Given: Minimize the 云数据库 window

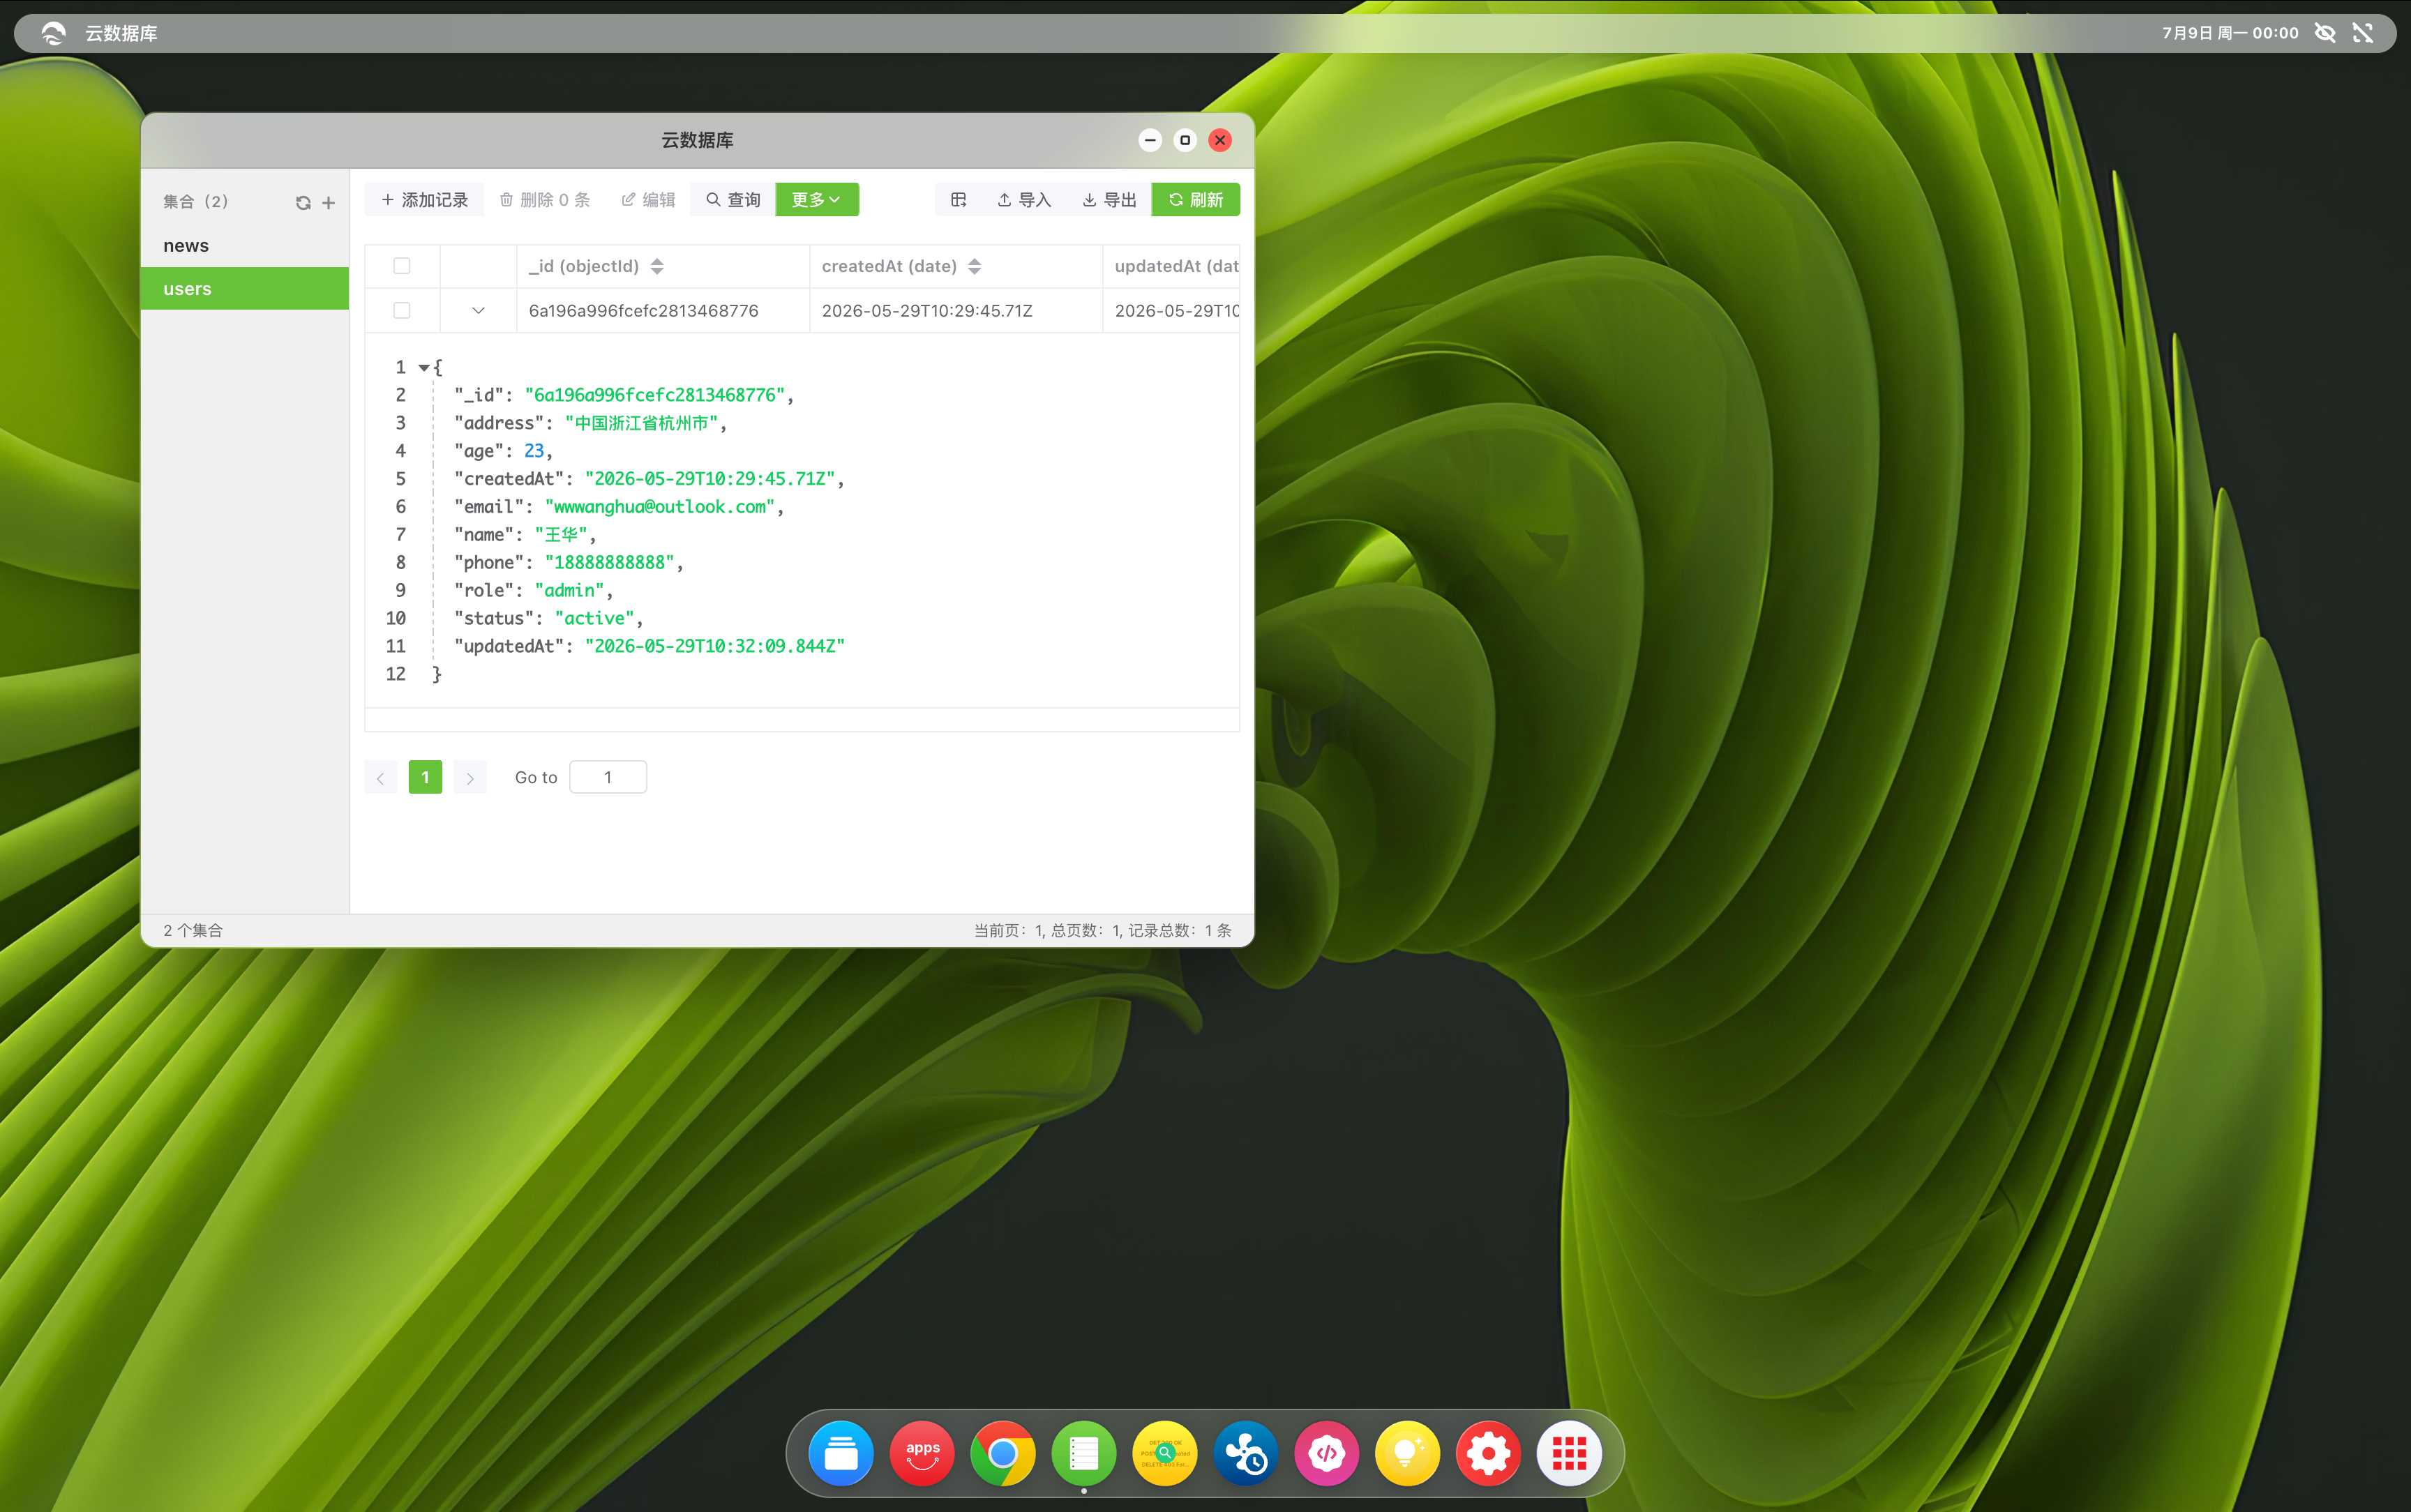Looking at the screenshot, I should 1150,140.
